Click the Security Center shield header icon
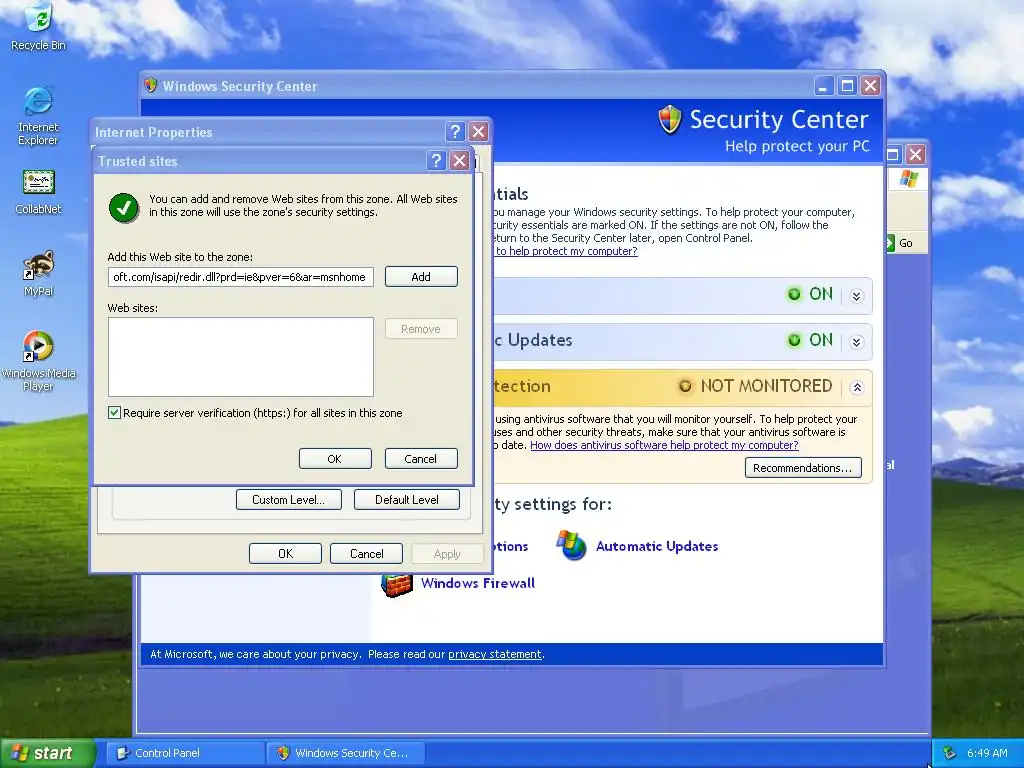This screenshot has height=768, width=1024. point(669,120)
